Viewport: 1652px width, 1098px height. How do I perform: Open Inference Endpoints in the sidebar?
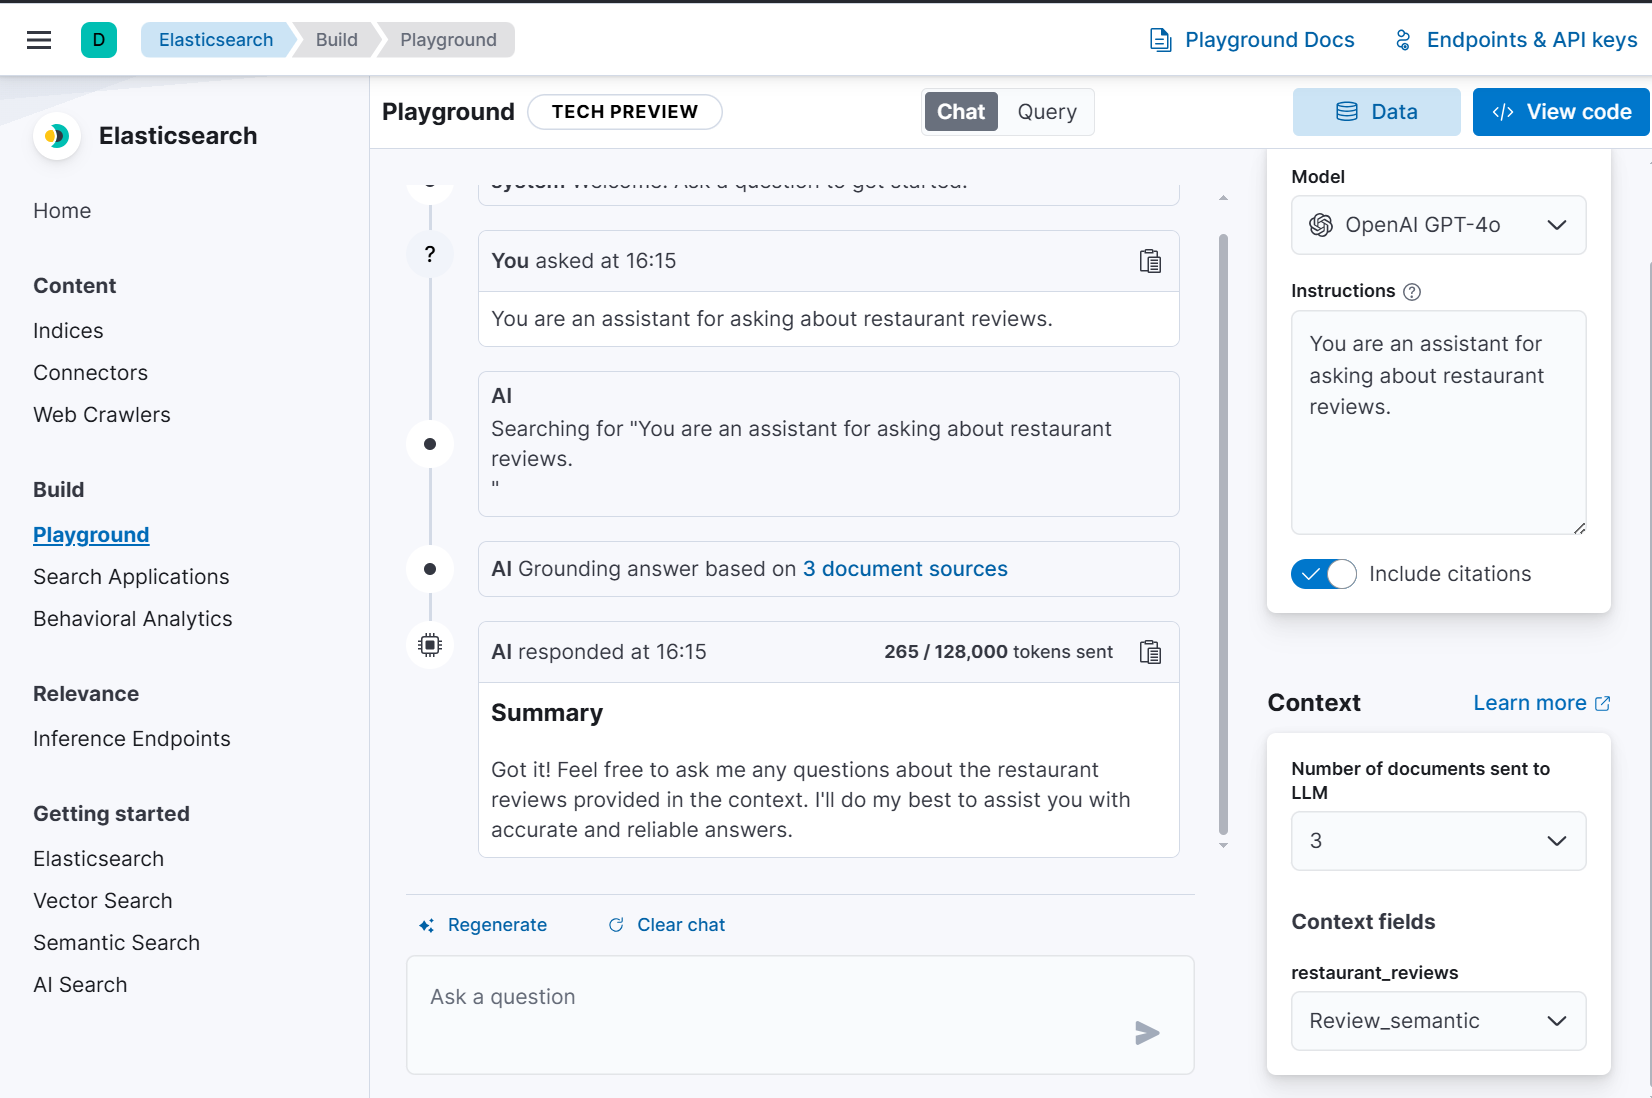[x=132, y=739]
